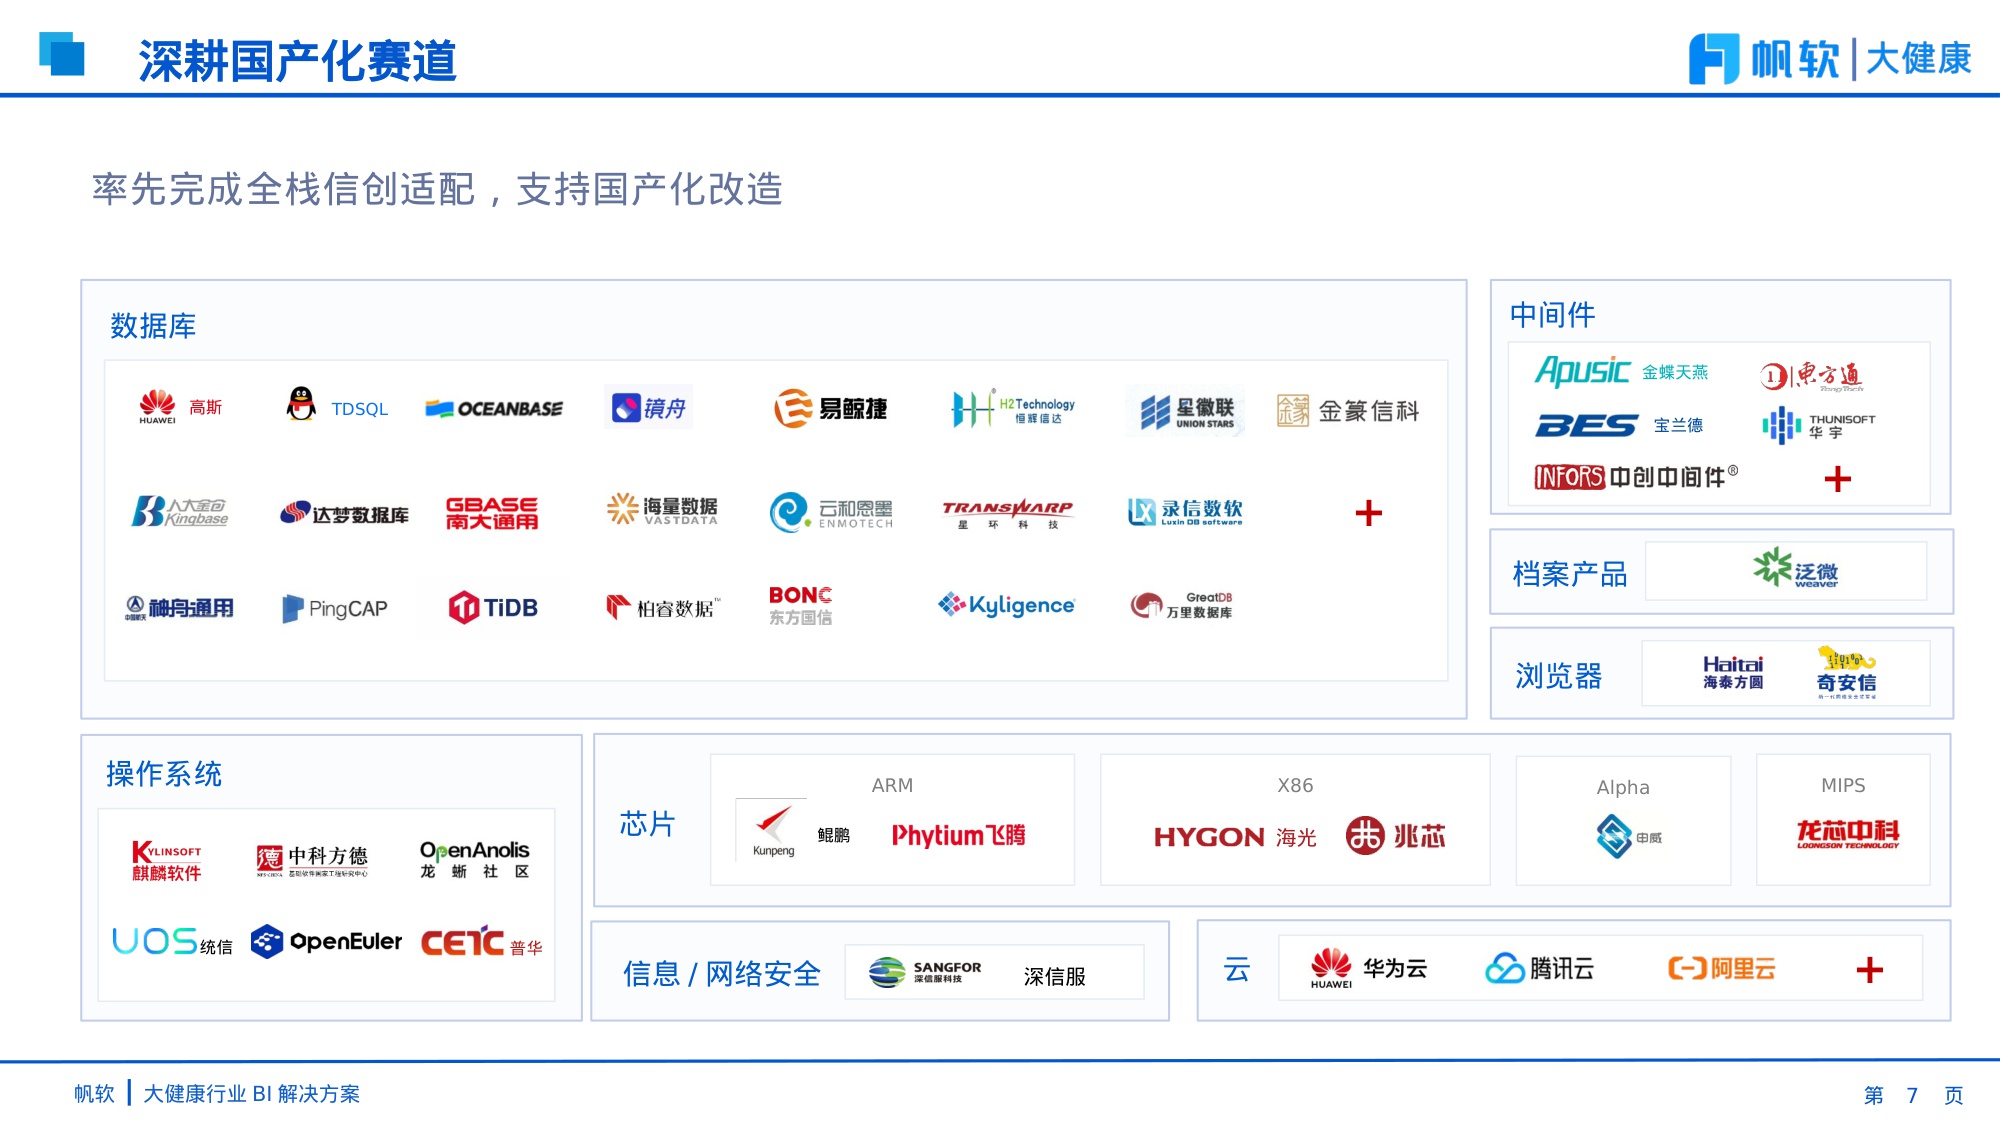Expand more databases via the red plus
Image resolution: width=2001 pixels, height=1125 pixels.
click(1368, 512)
